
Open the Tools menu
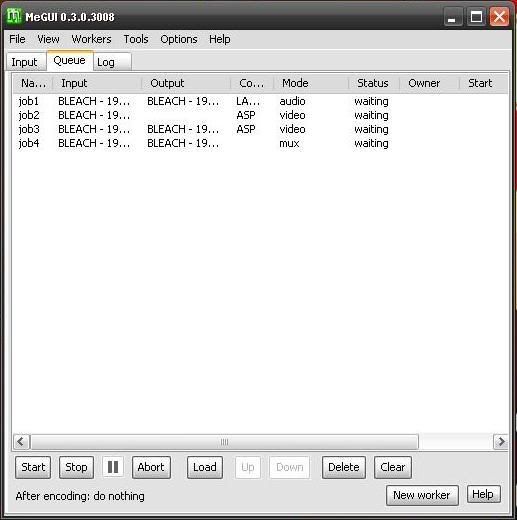coord(136,39)
